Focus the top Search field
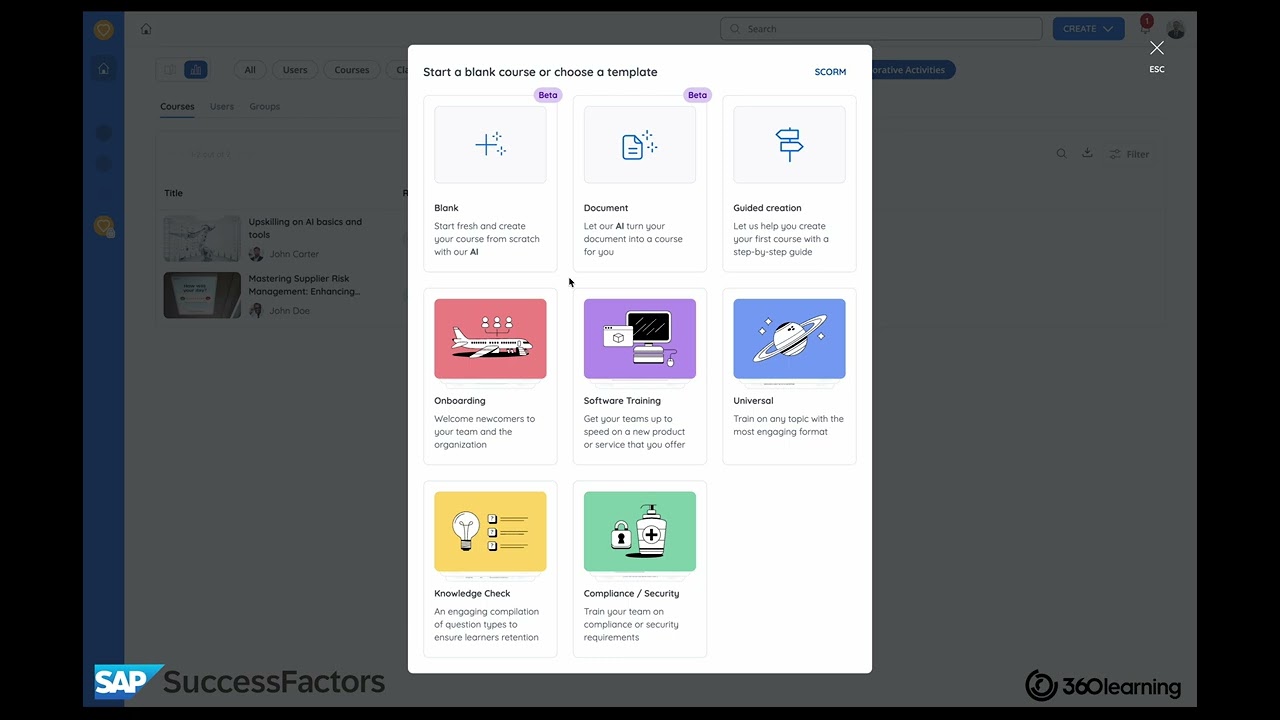Viewport: 1280px width, 720px height. 881,29
